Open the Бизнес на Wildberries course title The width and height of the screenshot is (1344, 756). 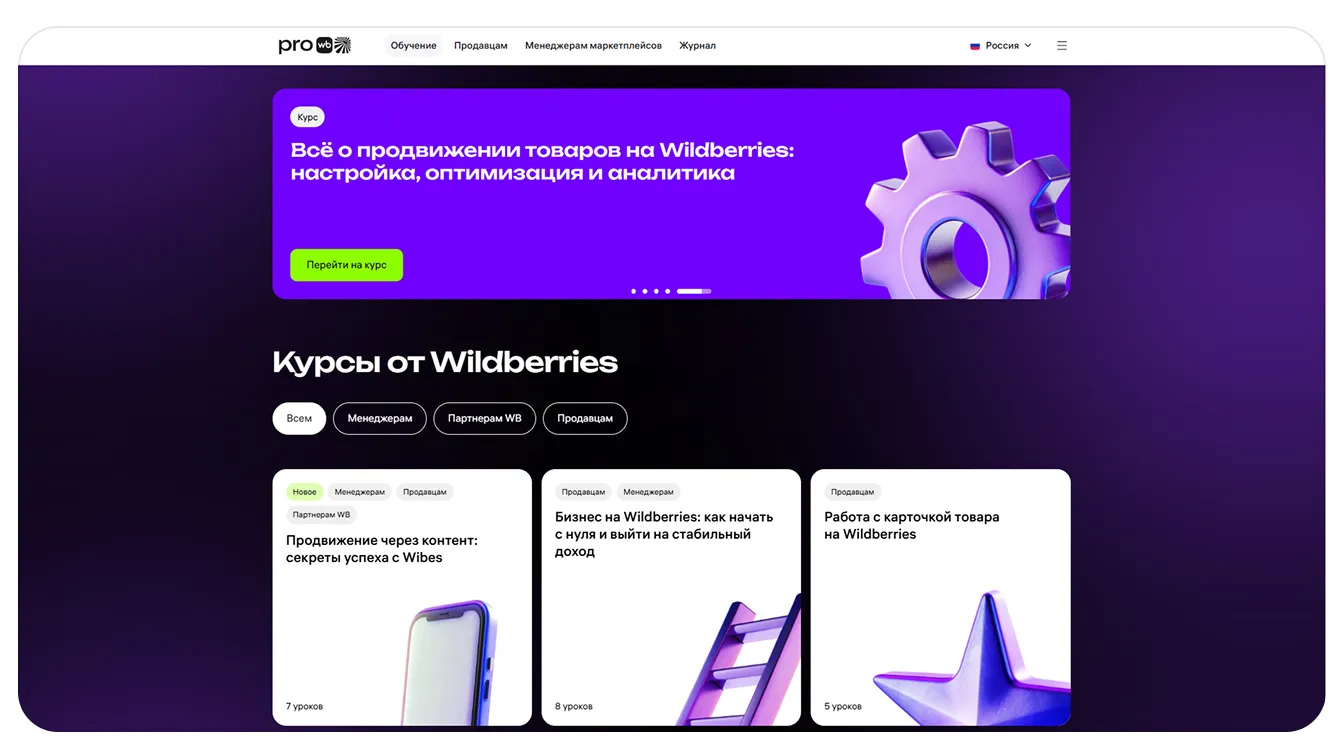pos(664,534)
